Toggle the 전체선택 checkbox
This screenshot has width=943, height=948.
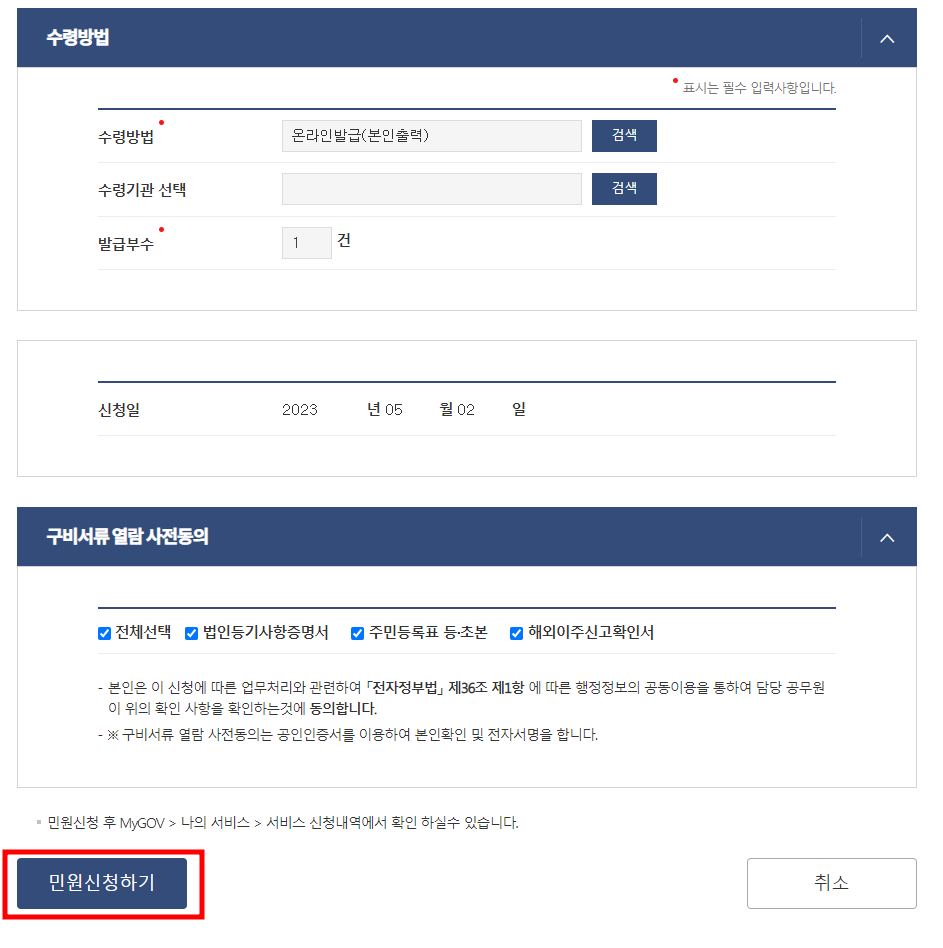[x=105, y=633]
